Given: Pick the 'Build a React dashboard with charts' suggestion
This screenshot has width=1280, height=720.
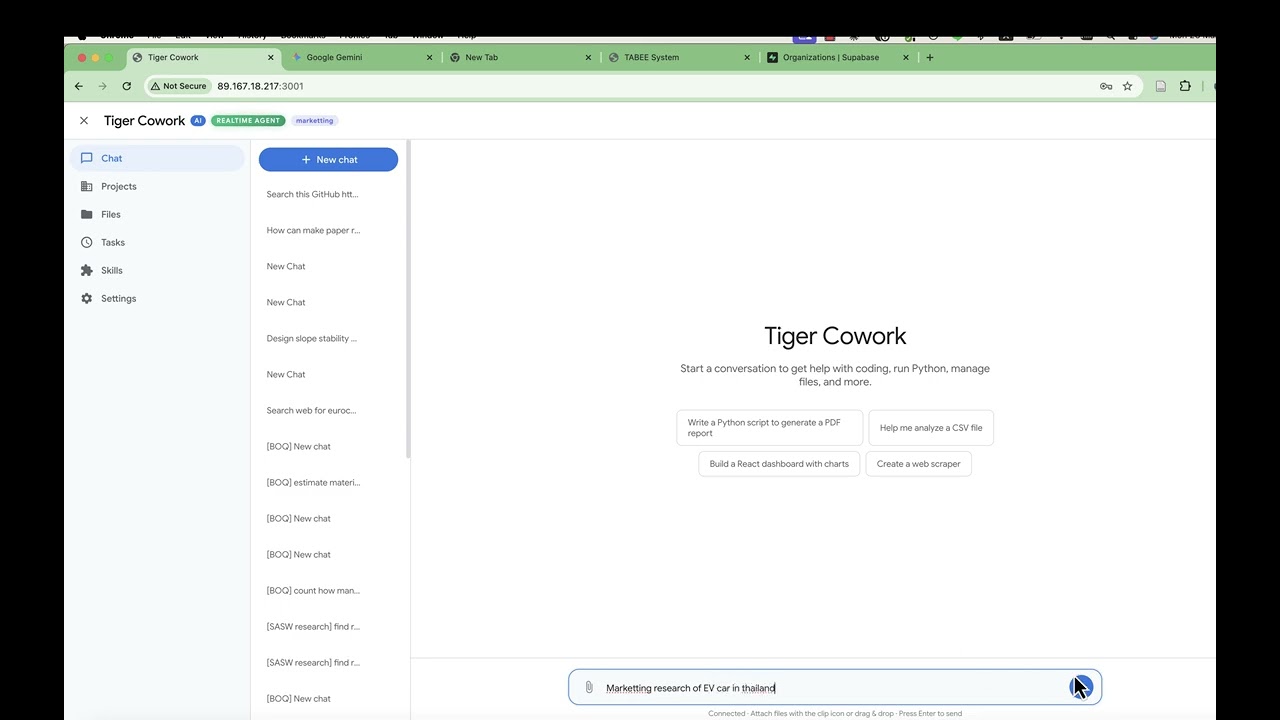Looking at the screenshot, I should pos(779,464).
